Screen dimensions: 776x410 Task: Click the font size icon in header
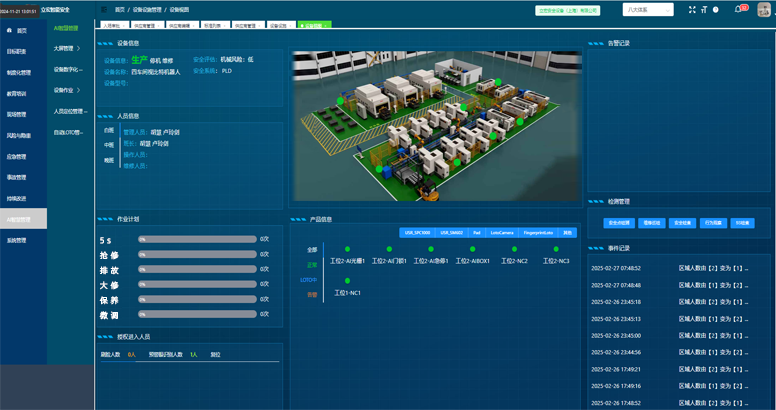point(704,9)
